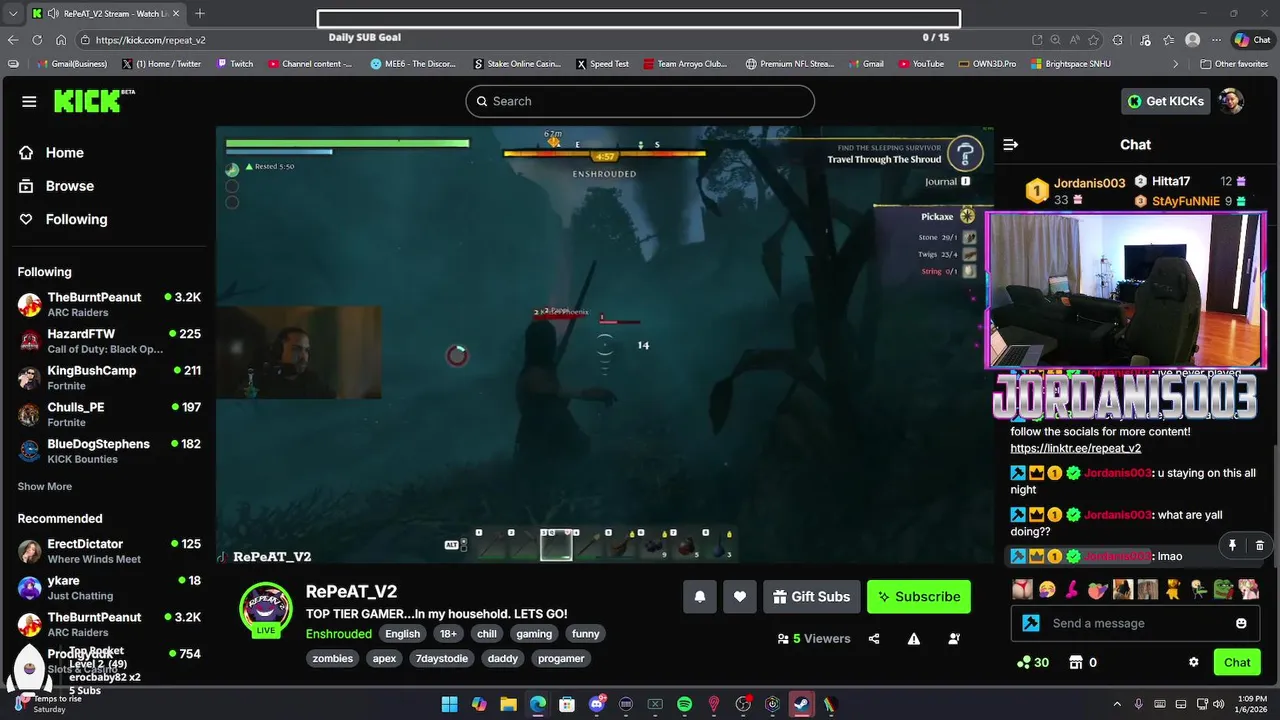Open the user profile avatar menu

[1231, 101]
